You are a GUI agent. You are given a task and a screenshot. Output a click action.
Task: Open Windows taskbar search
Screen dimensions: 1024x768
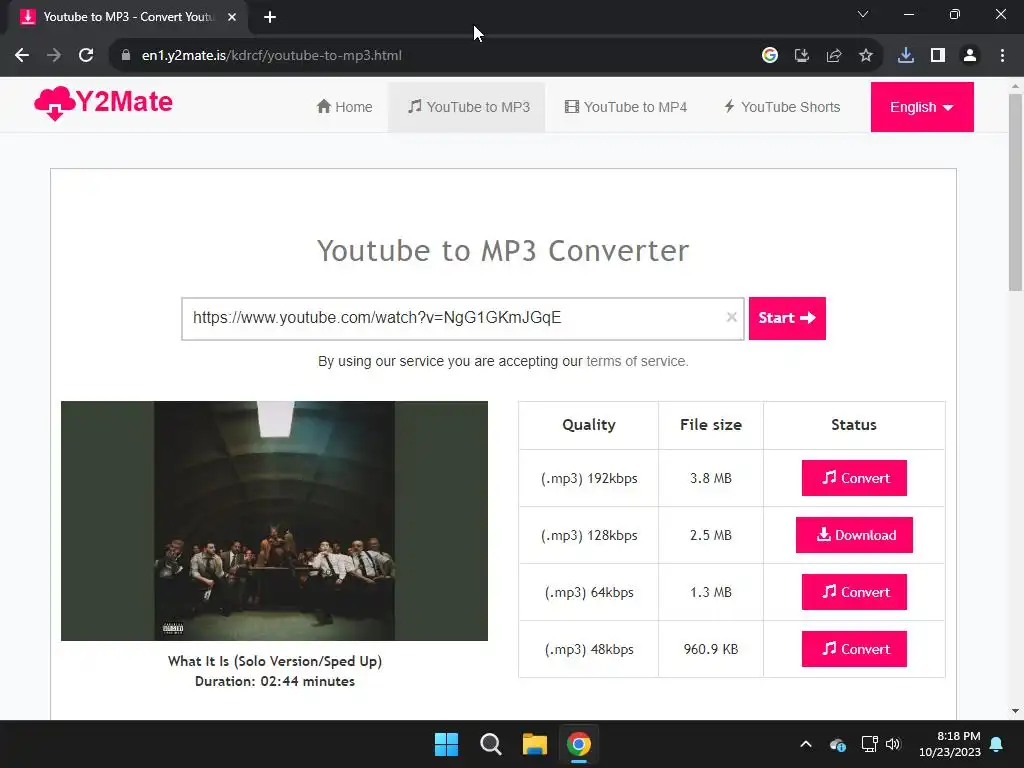(490, 744)
